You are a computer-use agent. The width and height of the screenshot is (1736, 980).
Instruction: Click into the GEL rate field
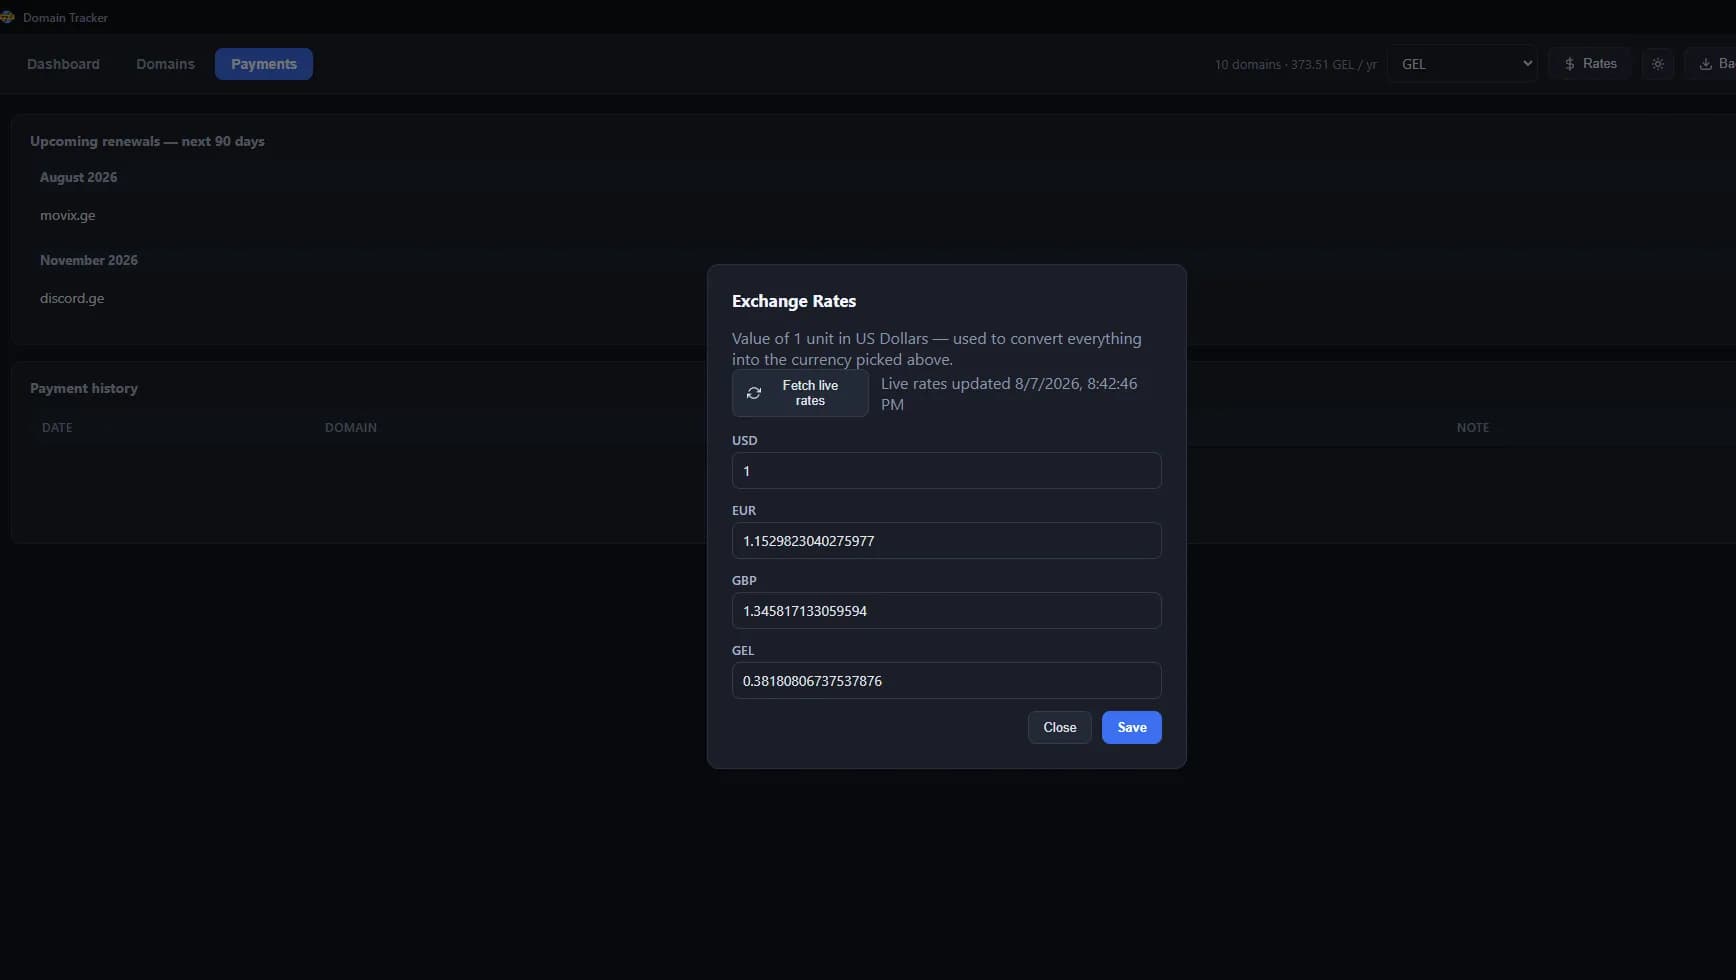click(946, 681)
